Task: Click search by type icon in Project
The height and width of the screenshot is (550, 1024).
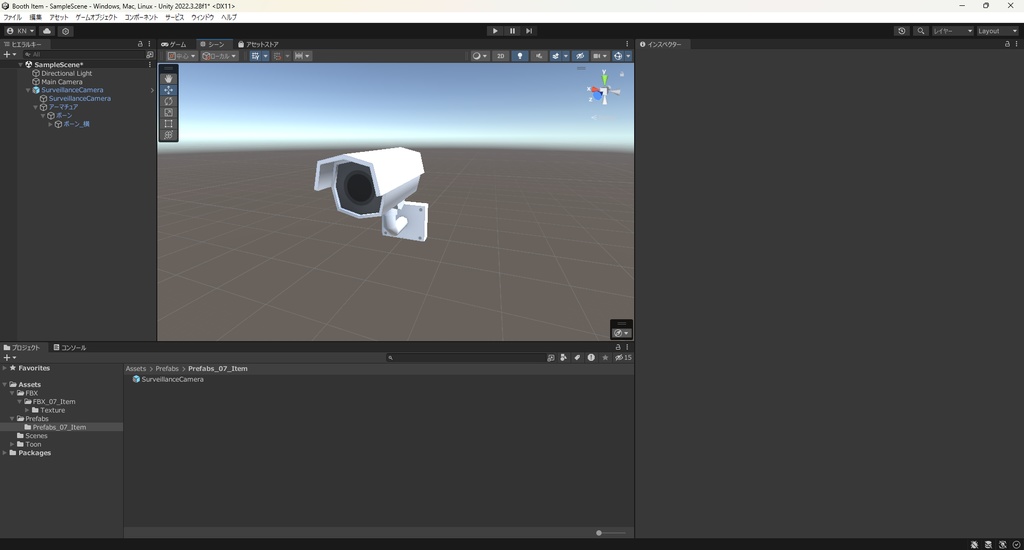Action: click(x=563, y=357)
